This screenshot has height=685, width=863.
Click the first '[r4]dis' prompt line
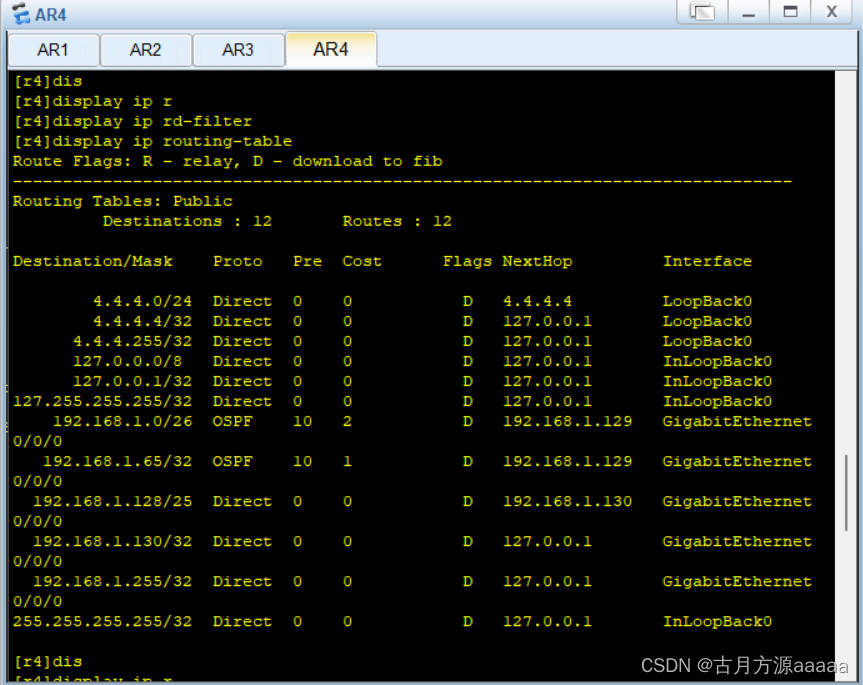tap(48, 81)
